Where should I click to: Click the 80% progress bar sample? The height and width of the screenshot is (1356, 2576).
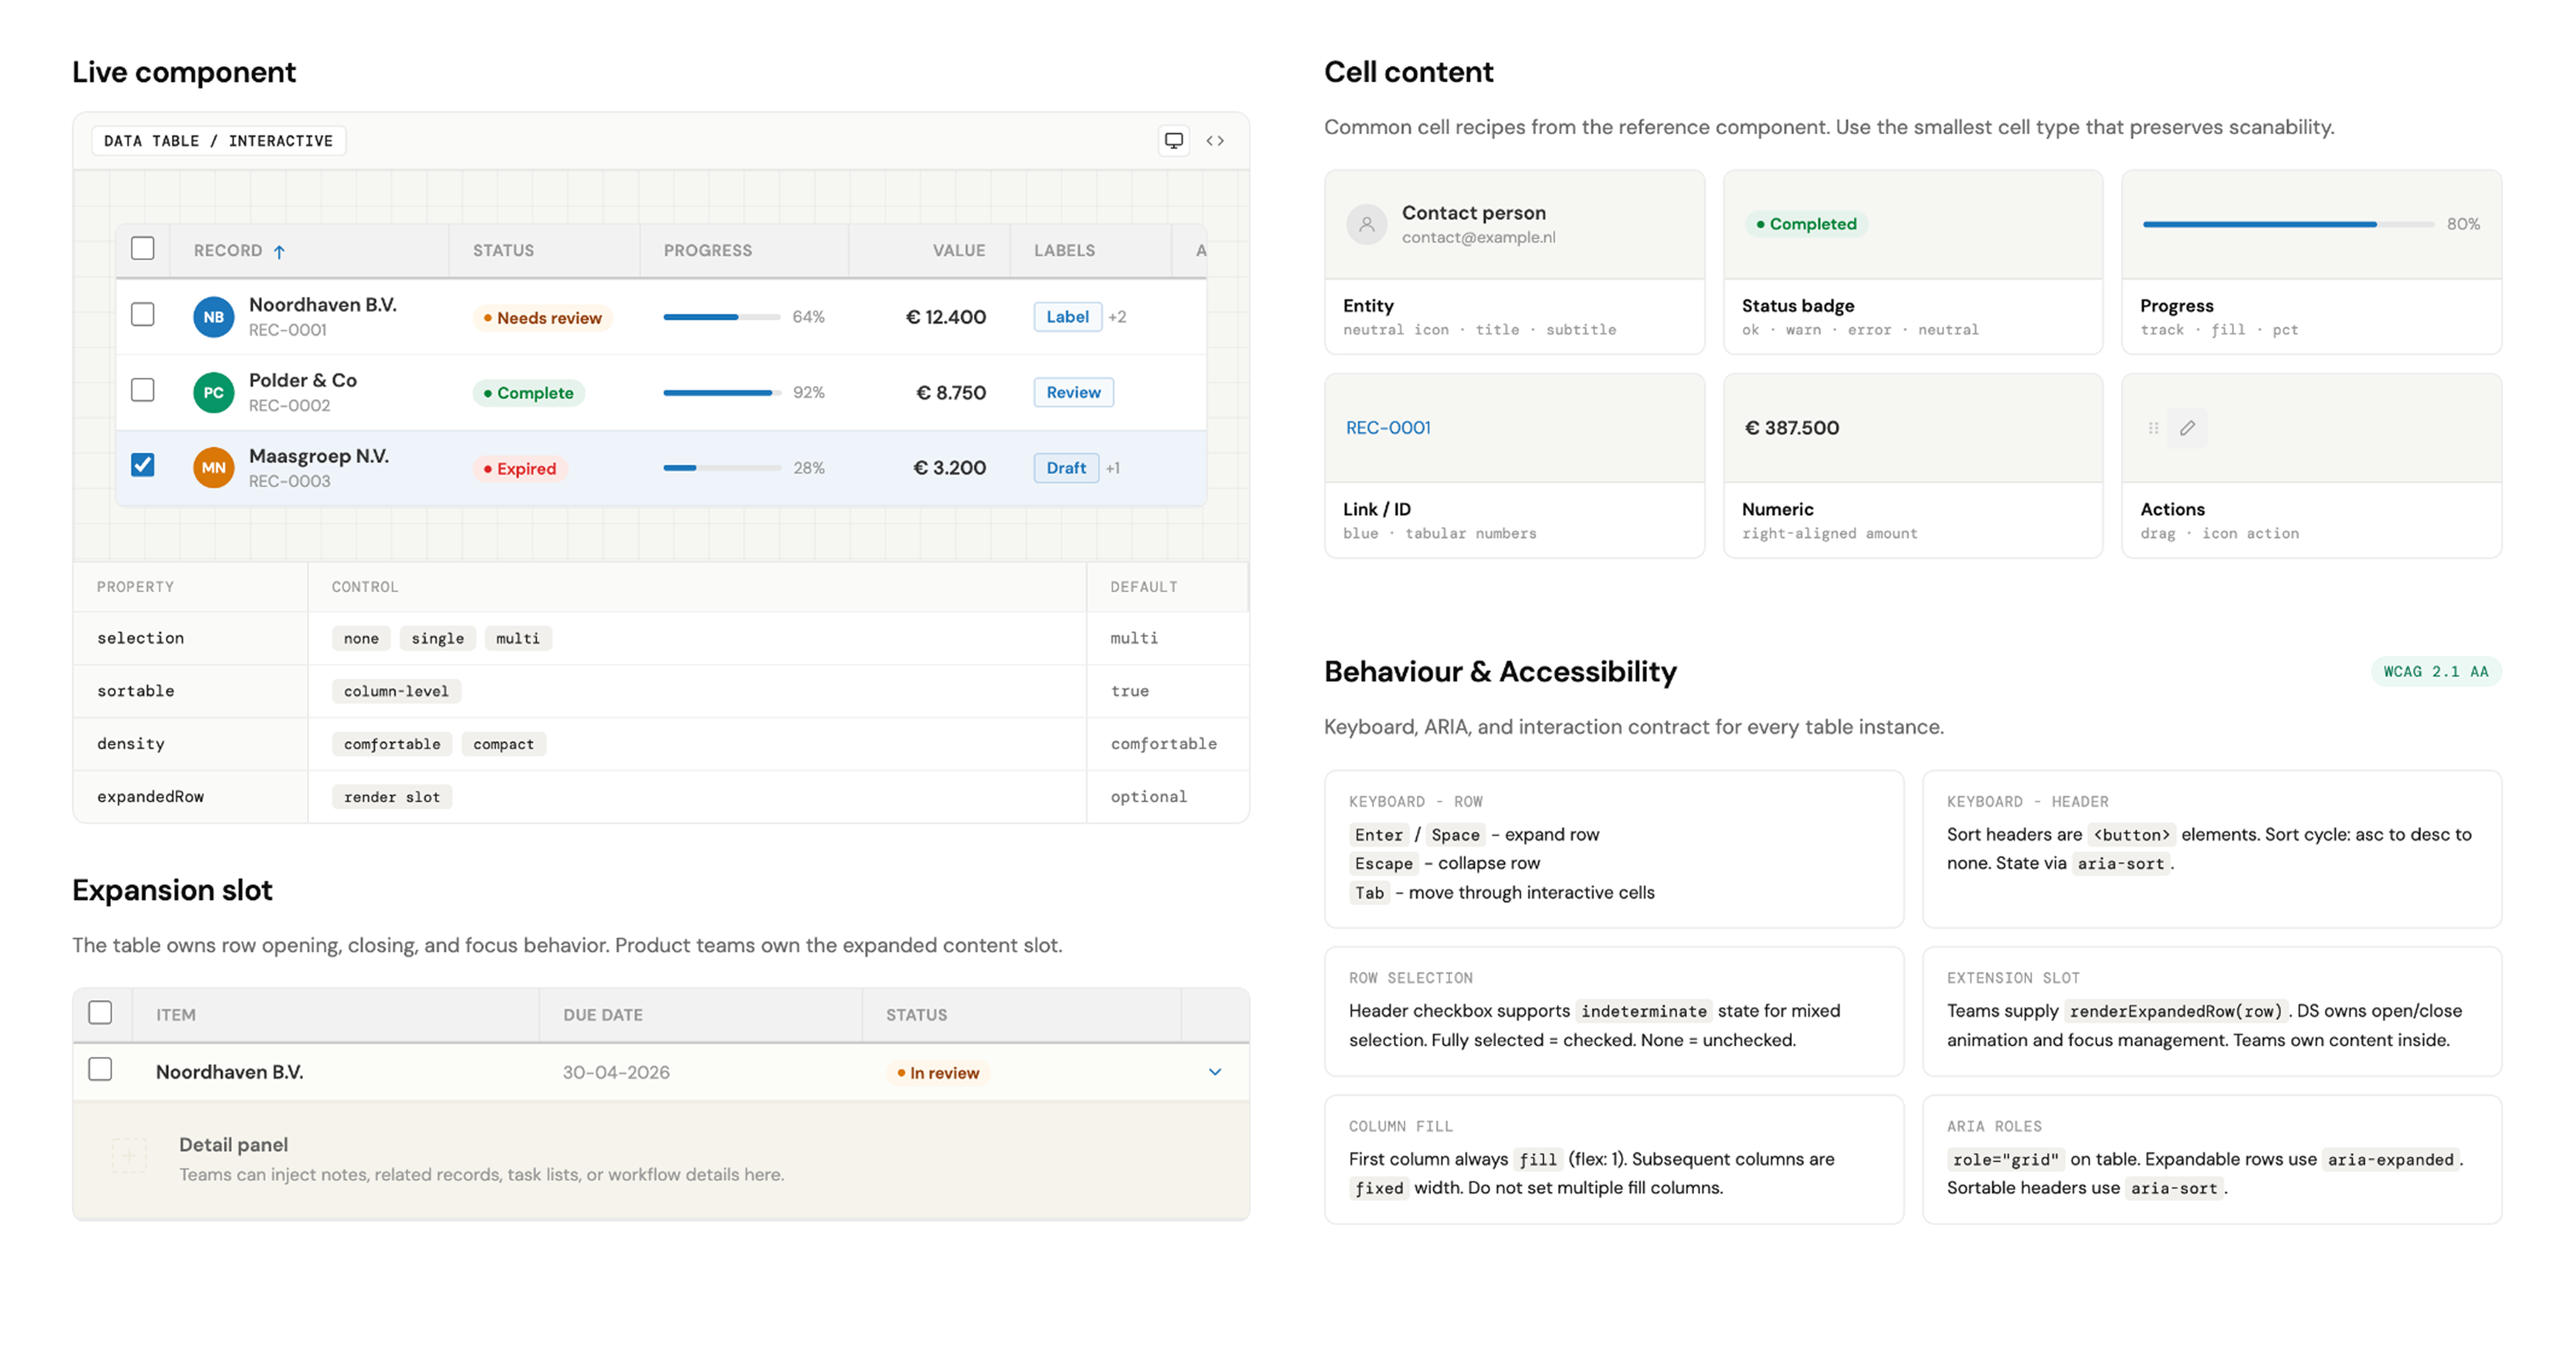(2288, 224)
